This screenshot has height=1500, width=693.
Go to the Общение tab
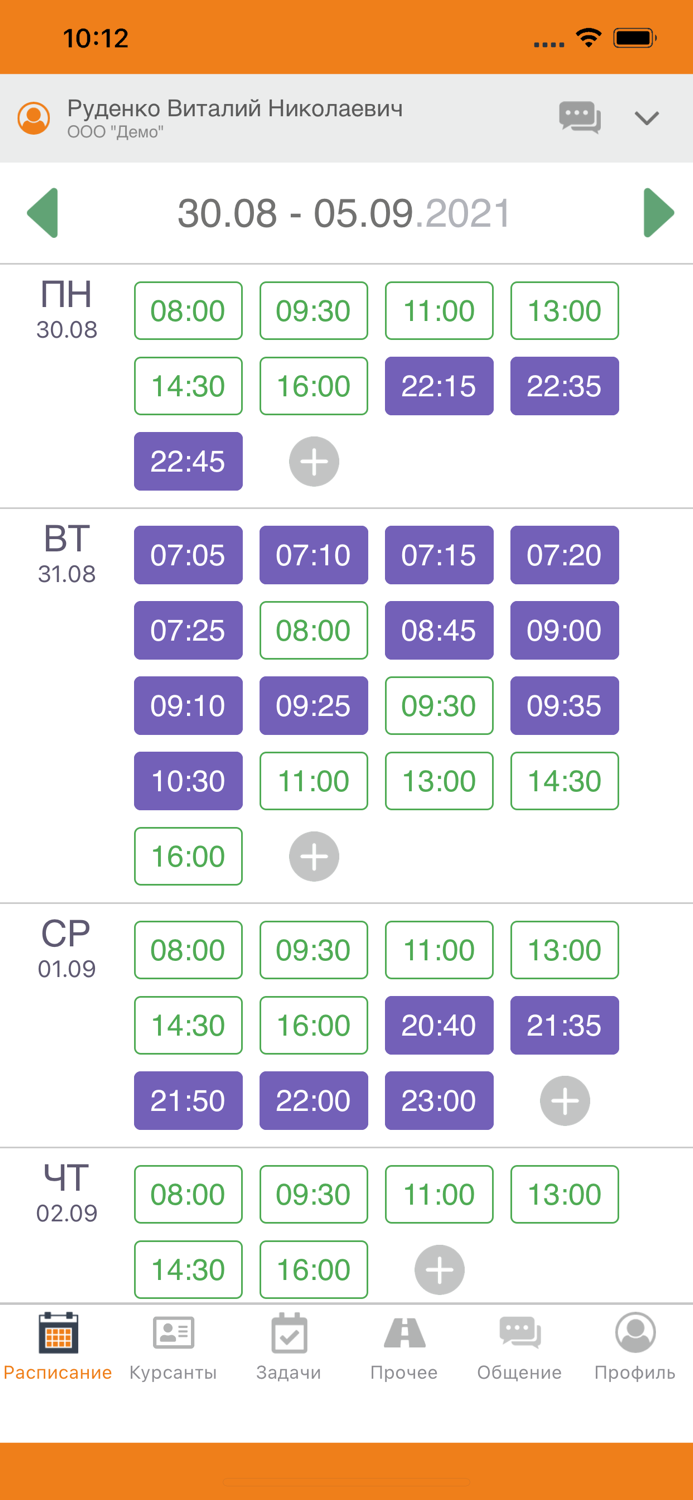519,1347
